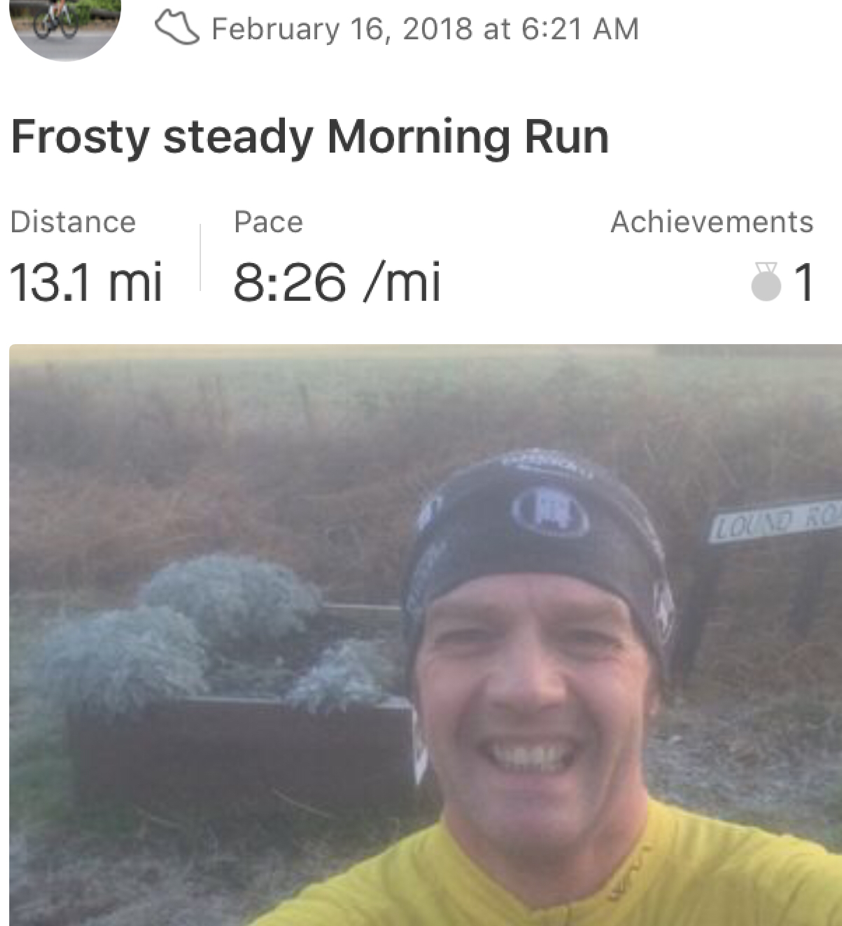Click the silver medal achievements icon
This screenshot has height=926, width=842.
[766, 282]
